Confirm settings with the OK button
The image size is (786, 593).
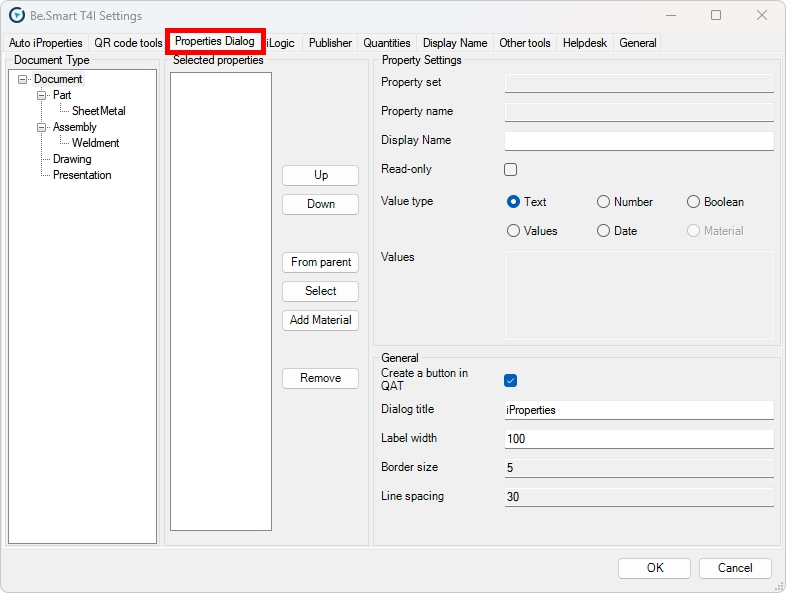(x=654, y=568)
